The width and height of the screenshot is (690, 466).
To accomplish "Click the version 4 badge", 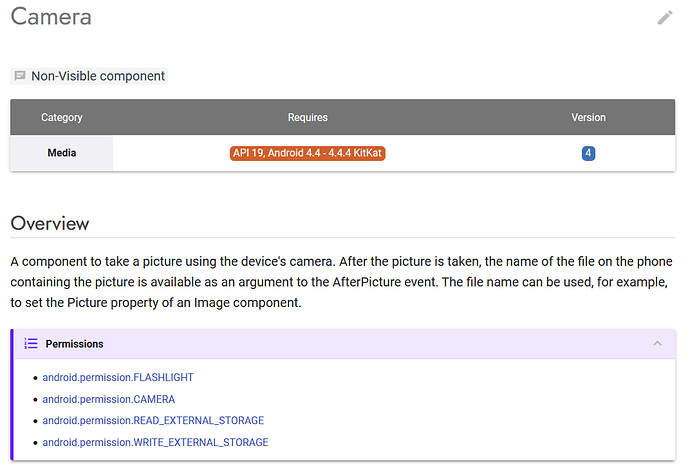I will (x=588, y=153).
